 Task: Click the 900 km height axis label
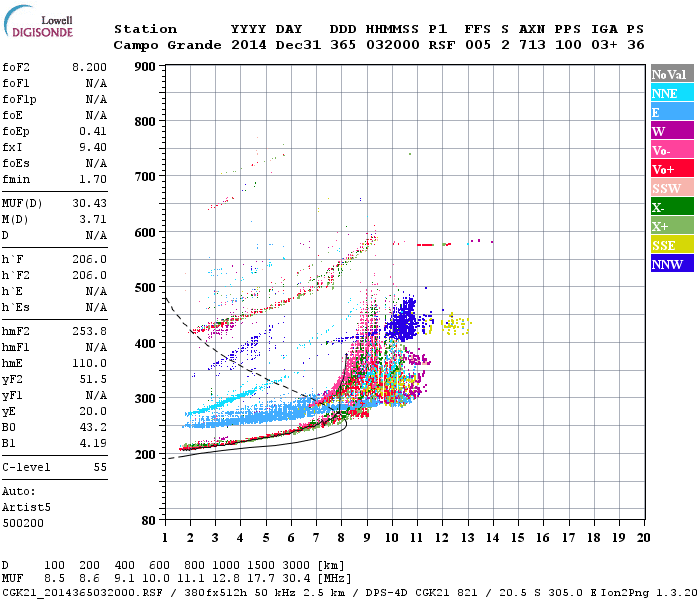pyautogui.click(x=145, y=67)
